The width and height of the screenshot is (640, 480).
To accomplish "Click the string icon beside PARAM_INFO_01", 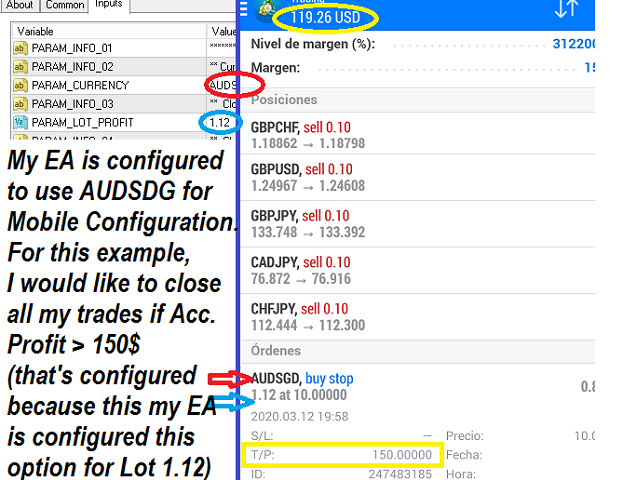I will point(20,48).
